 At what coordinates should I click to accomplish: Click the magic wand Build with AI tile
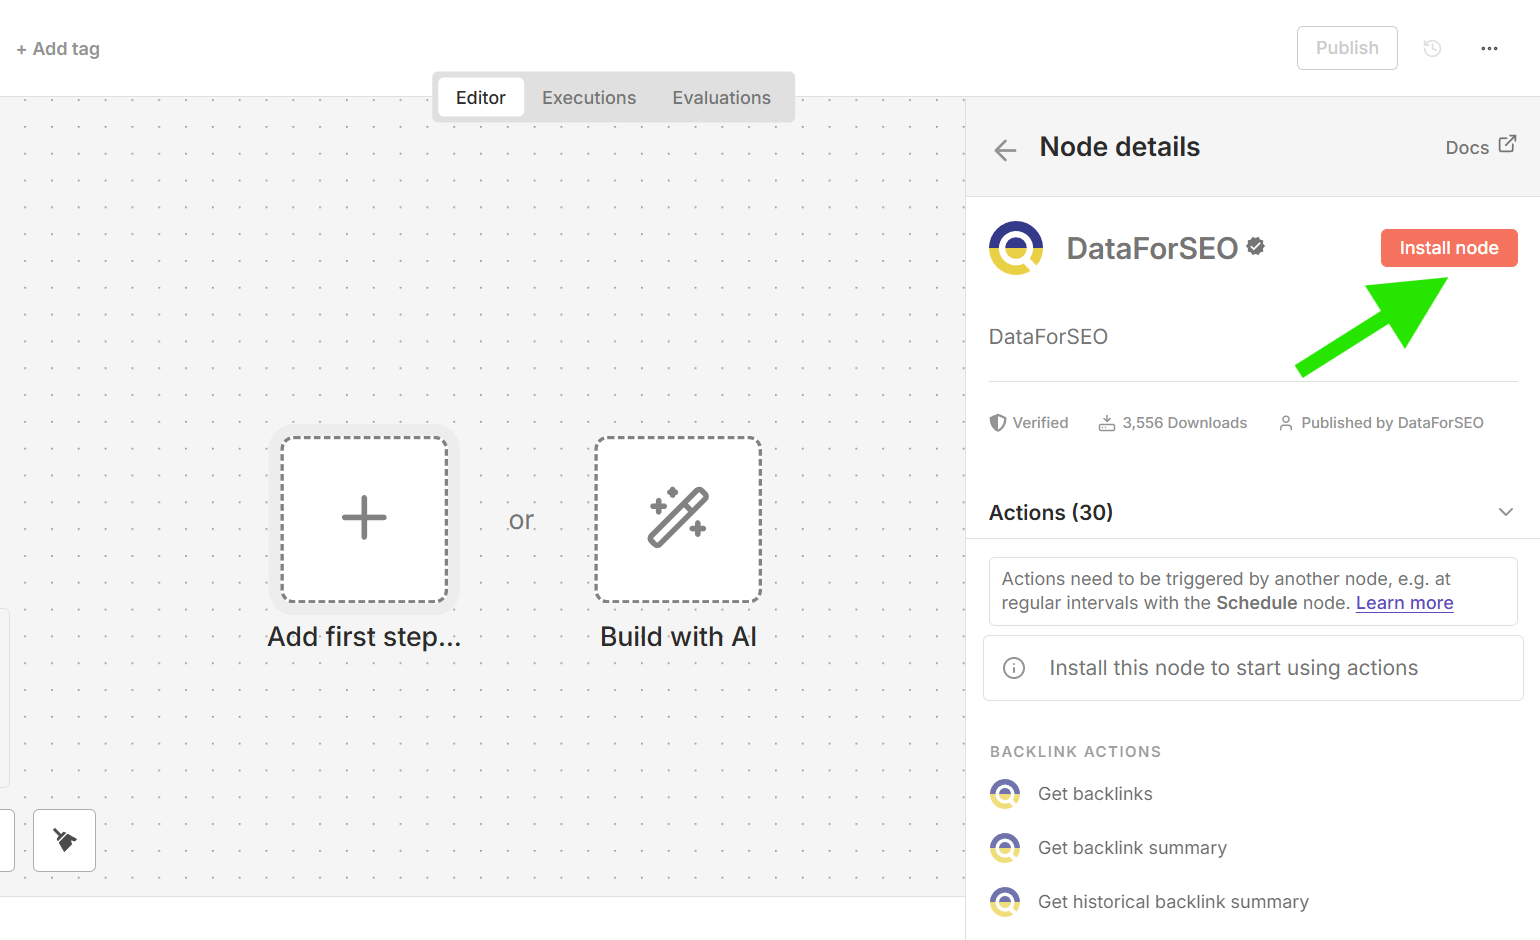(678, 518)
